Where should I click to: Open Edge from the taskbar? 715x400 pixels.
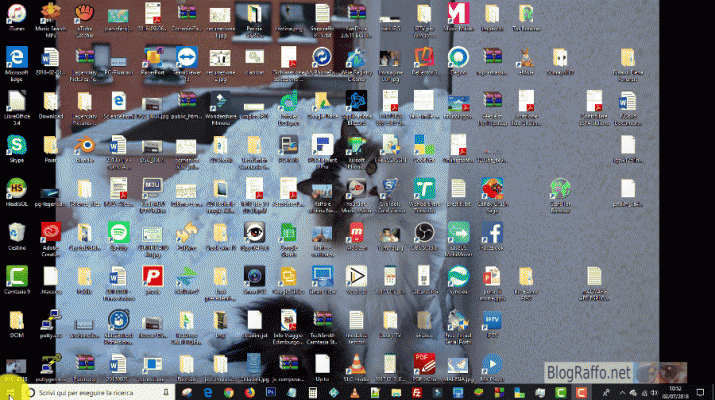pos(208,392)
